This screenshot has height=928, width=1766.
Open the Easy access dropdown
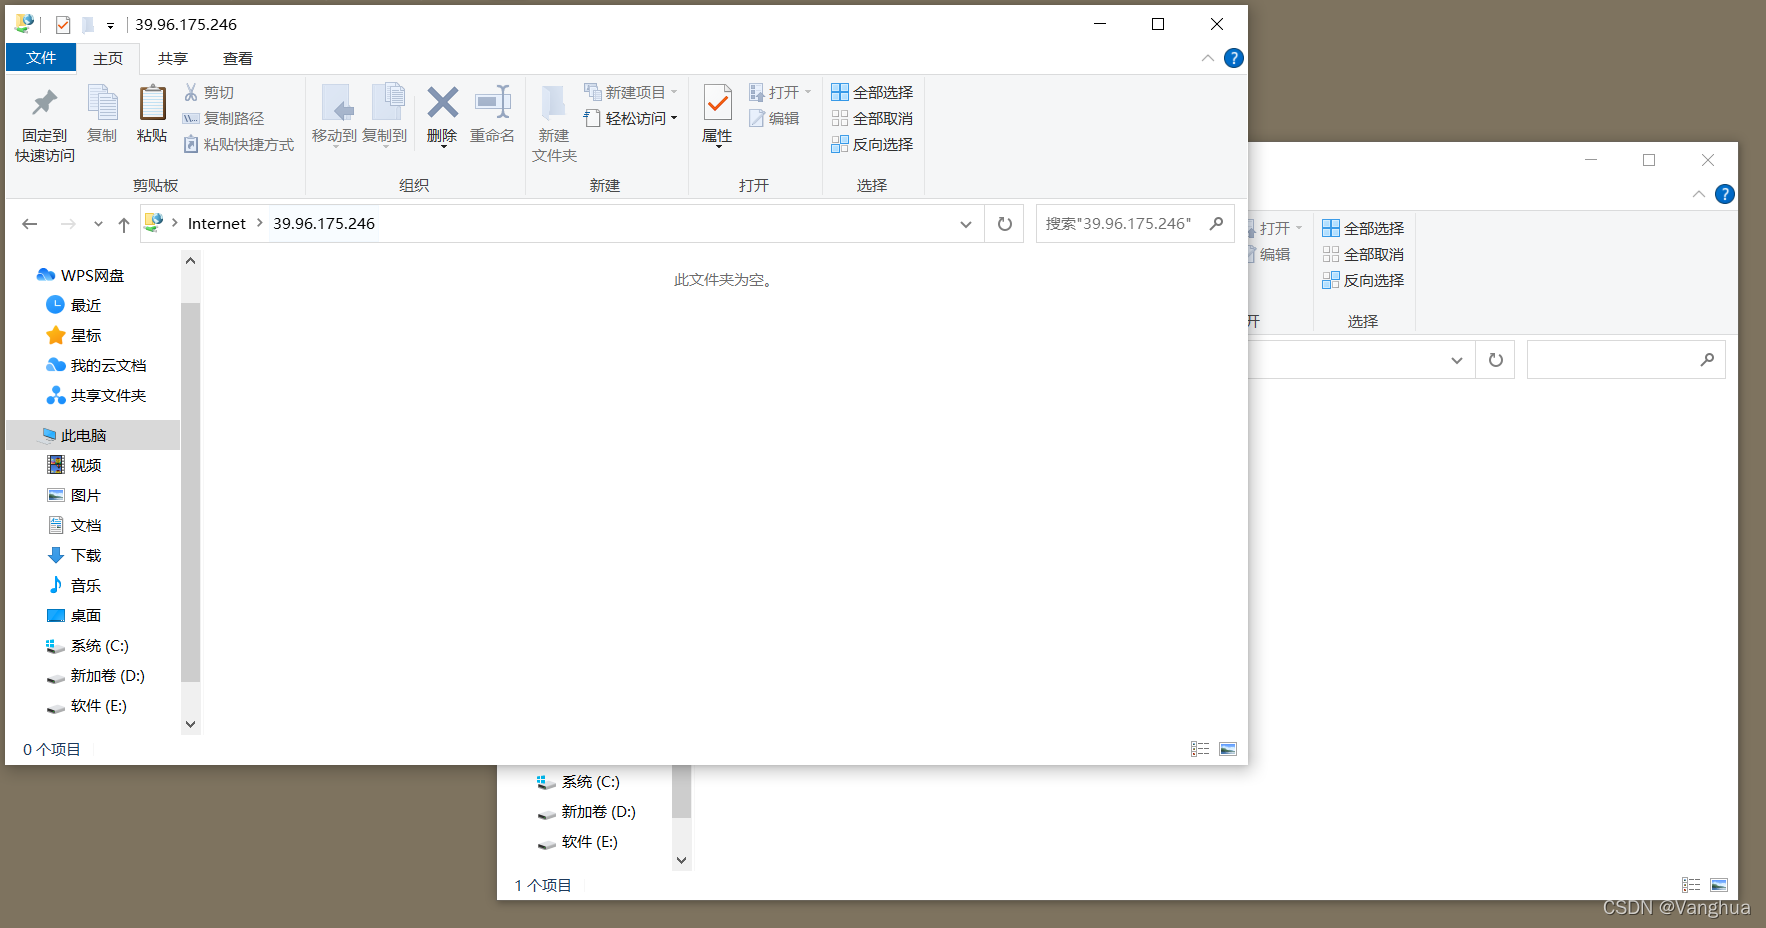pyautogui.click(x=631, y=118)
